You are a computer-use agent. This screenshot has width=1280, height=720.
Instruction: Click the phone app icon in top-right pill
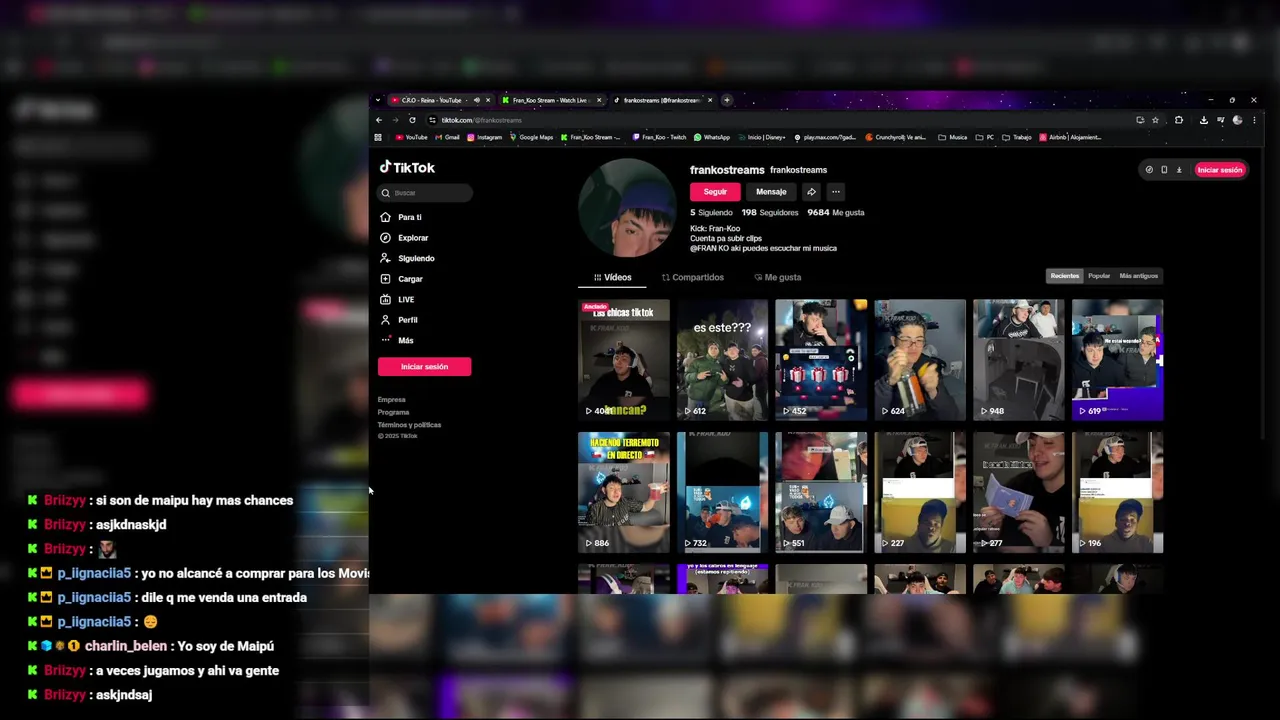tap(1164, 170)
